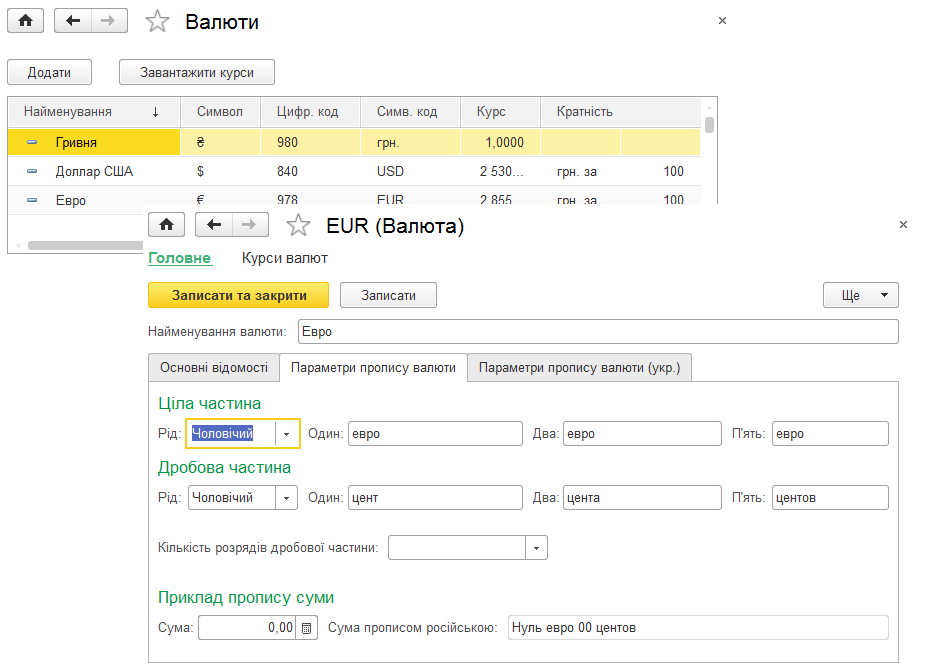Click the Найменування валюти input field
The height and width of the screenshot is (670, 925).
pyautogui.click(x=598, y=331)
